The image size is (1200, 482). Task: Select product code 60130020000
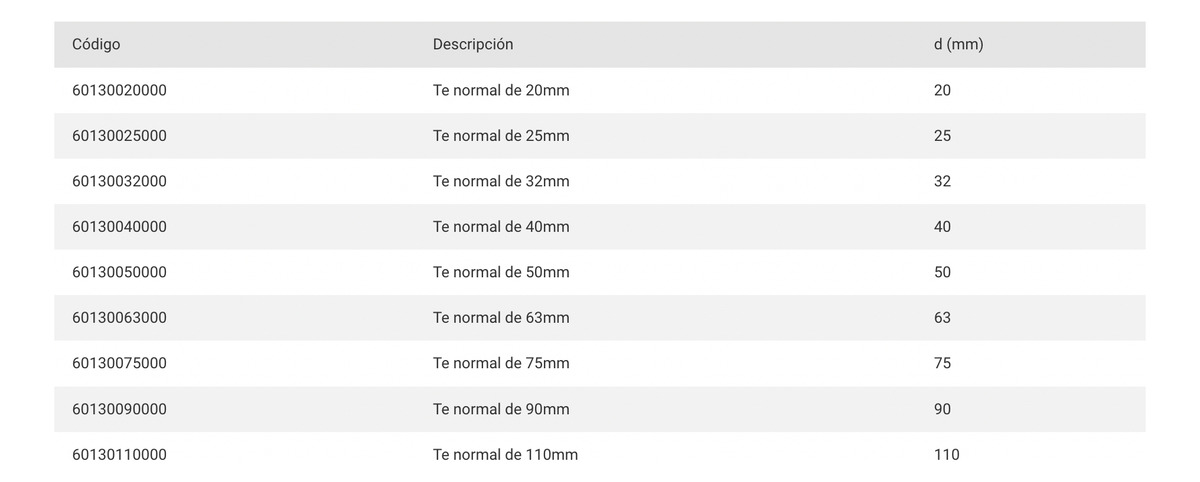point(119,90)
